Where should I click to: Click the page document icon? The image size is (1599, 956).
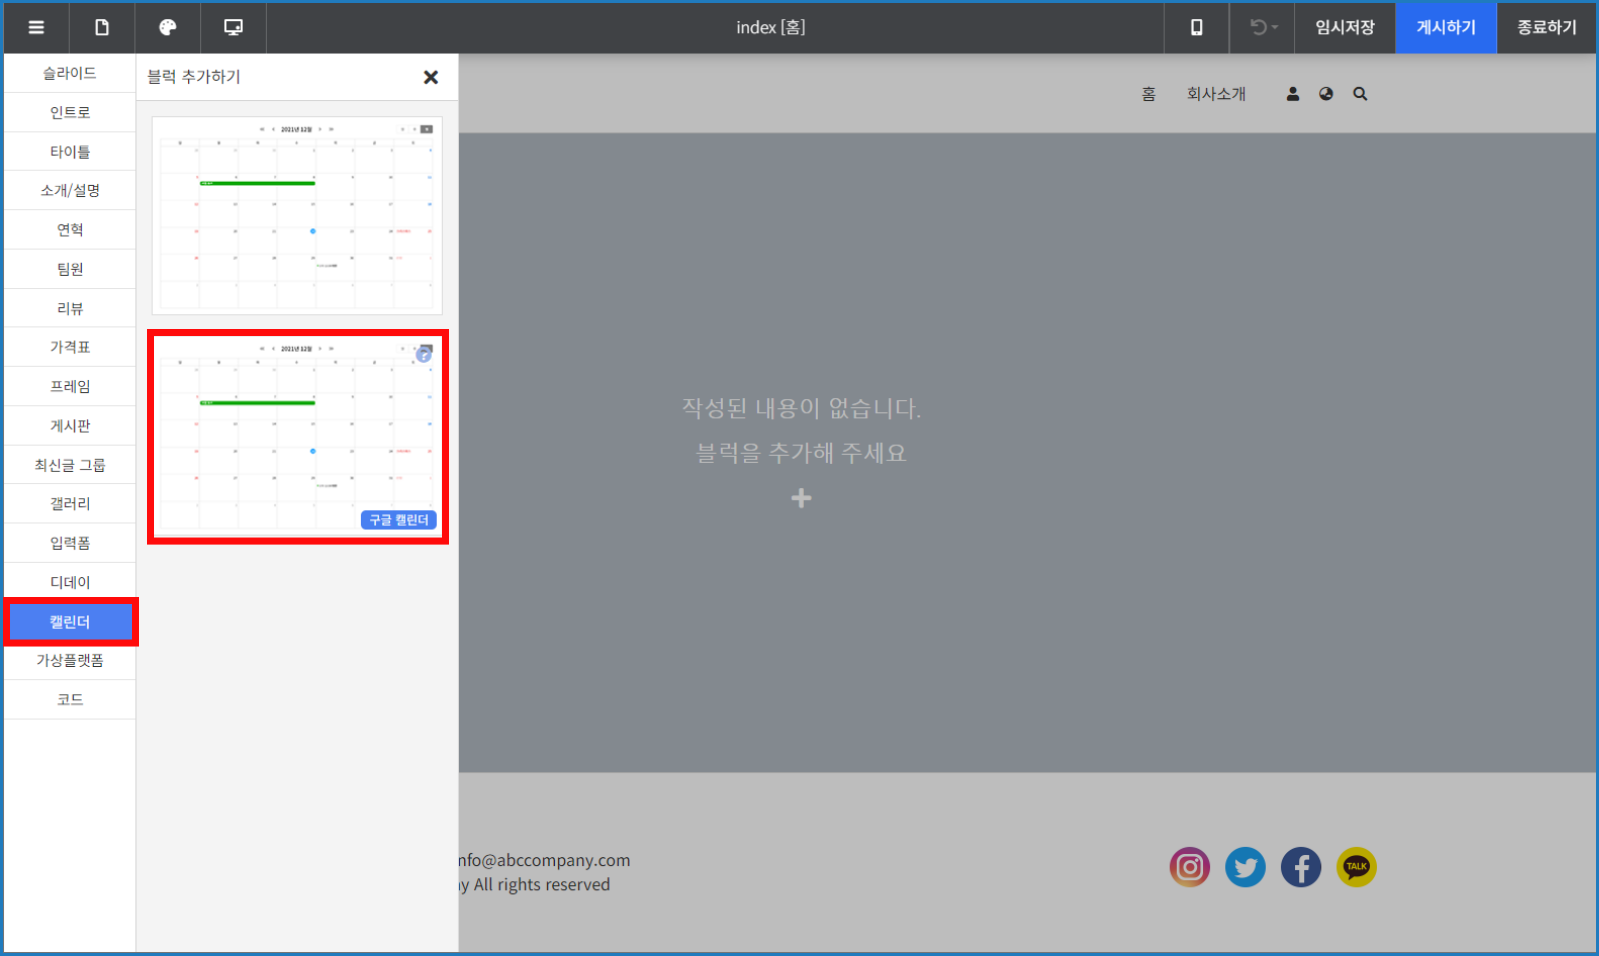102,27
